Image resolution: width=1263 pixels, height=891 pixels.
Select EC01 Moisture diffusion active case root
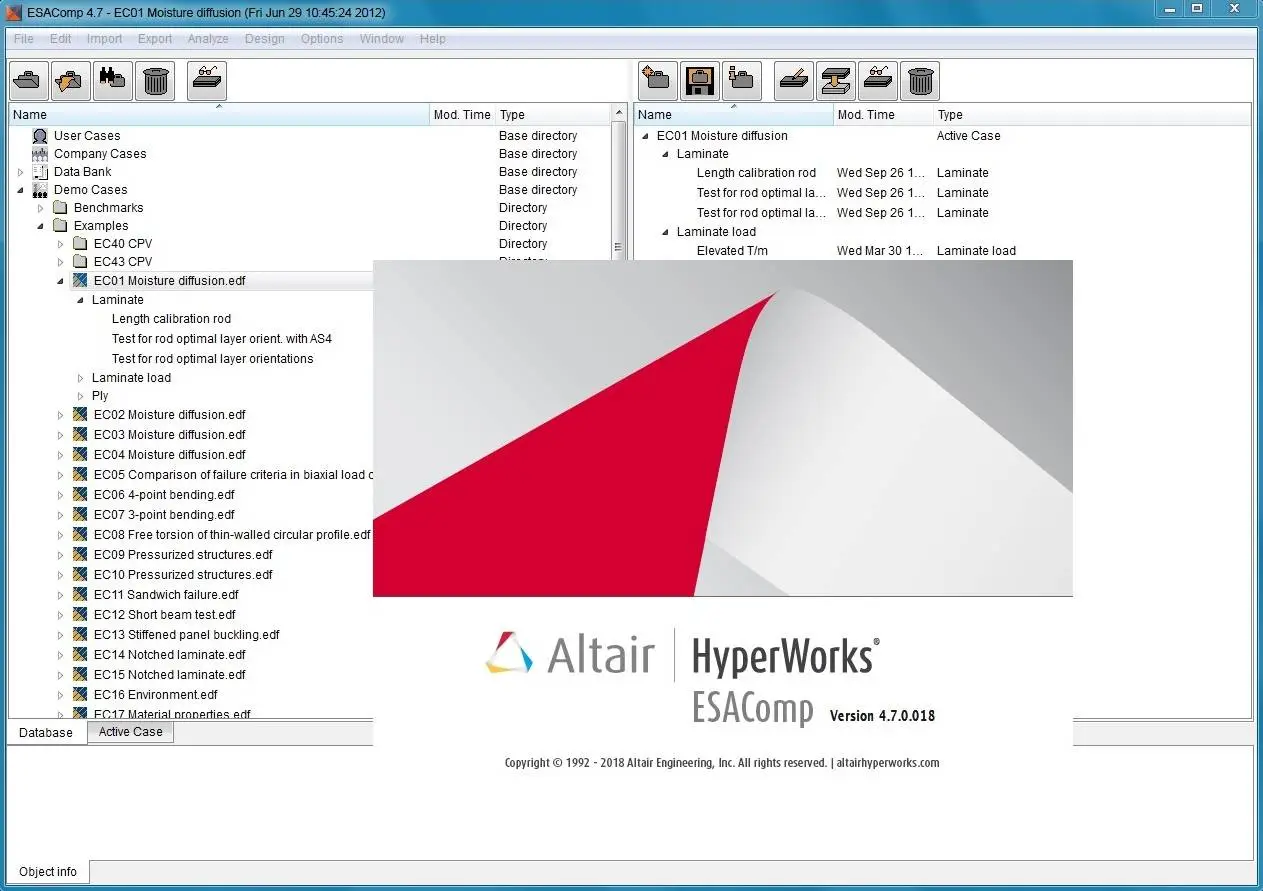pyautogui.click(x=722, y=136)
